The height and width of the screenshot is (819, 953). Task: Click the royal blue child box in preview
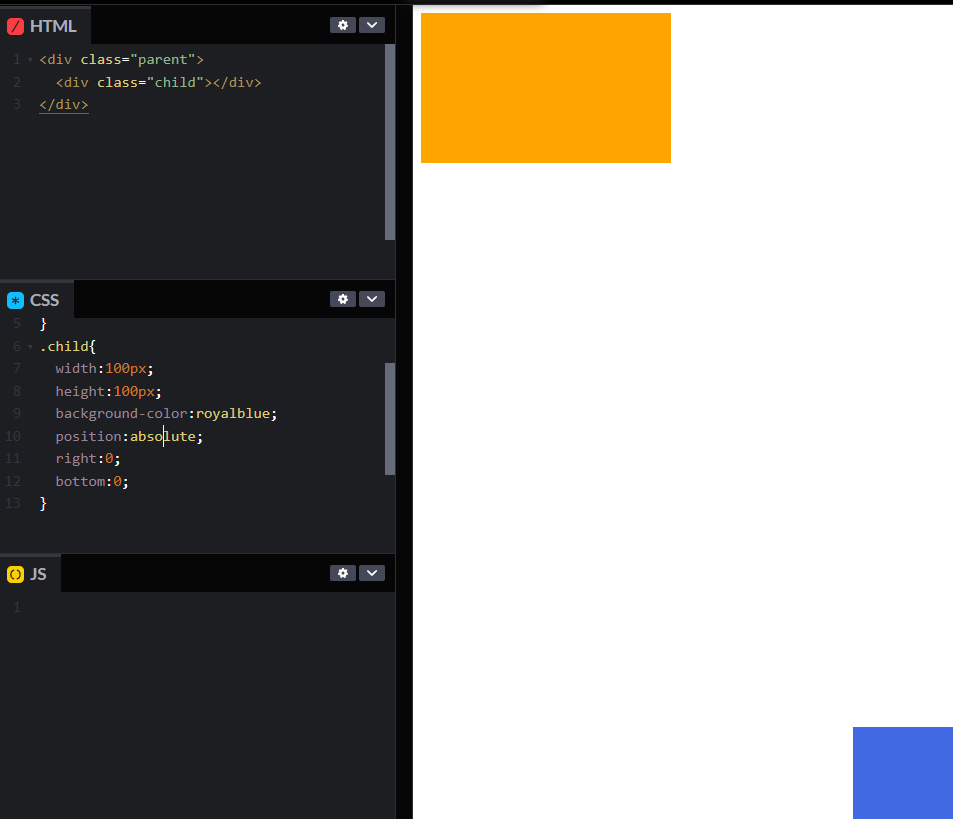[903, 773]
